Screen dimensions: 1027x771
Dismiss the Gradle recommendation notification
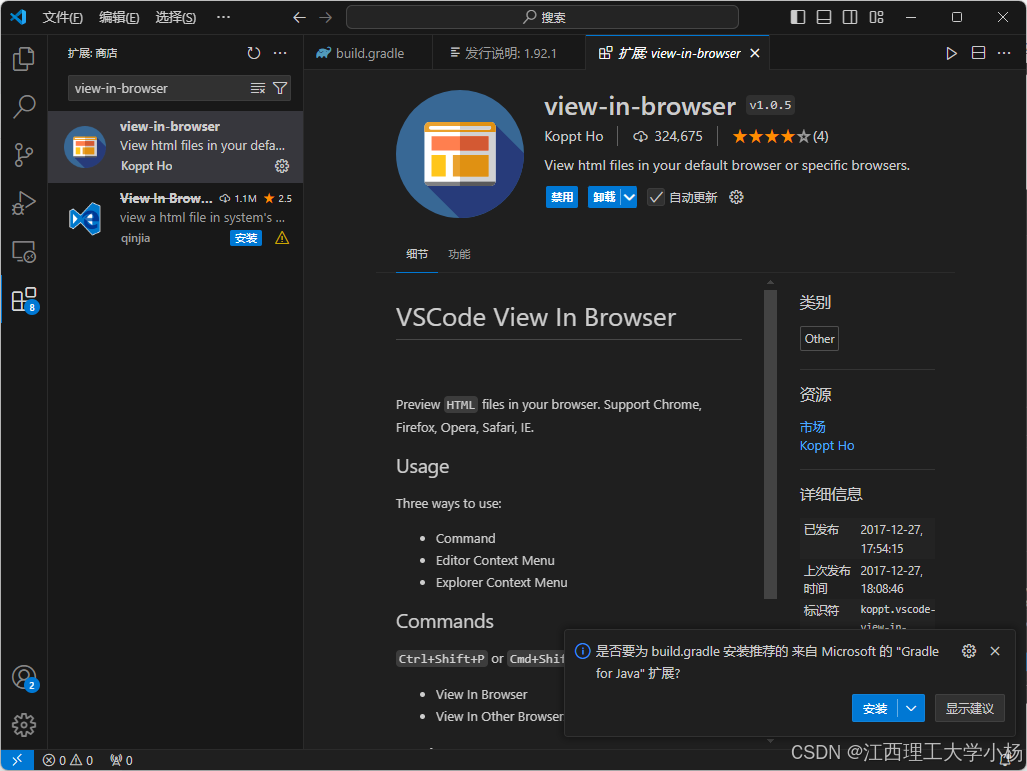coord(995,650)
